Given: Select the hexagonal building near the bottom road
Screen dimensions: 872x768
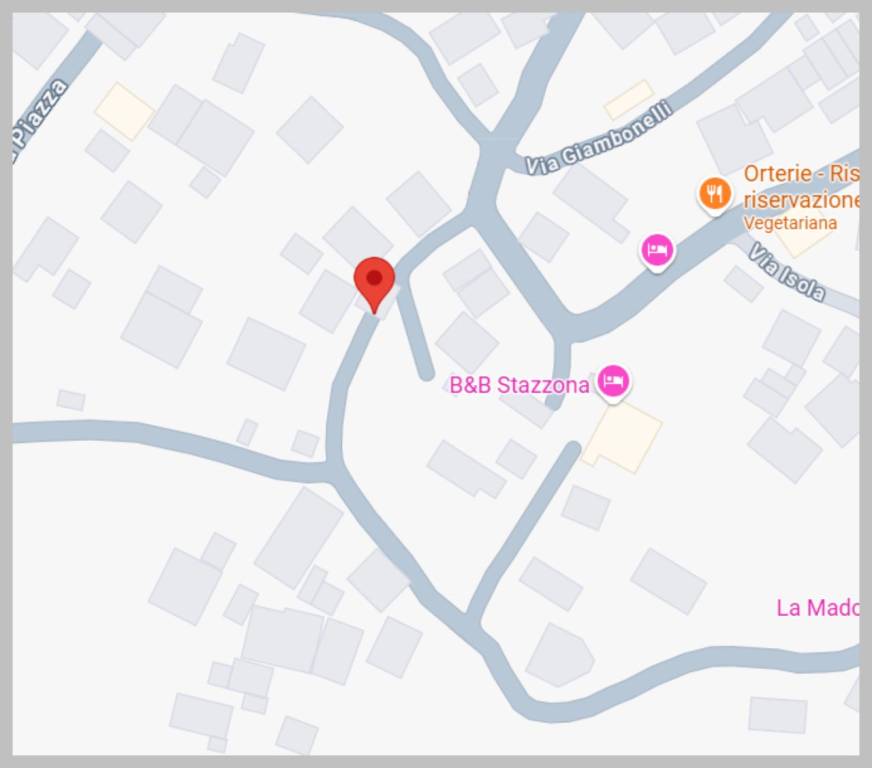Looking at the screenshot, I should click(560, 655).
